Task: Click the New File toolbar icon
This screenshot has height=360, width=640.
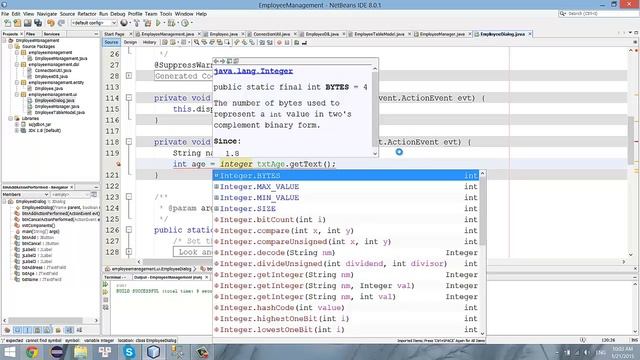Action: pos(7,23)
